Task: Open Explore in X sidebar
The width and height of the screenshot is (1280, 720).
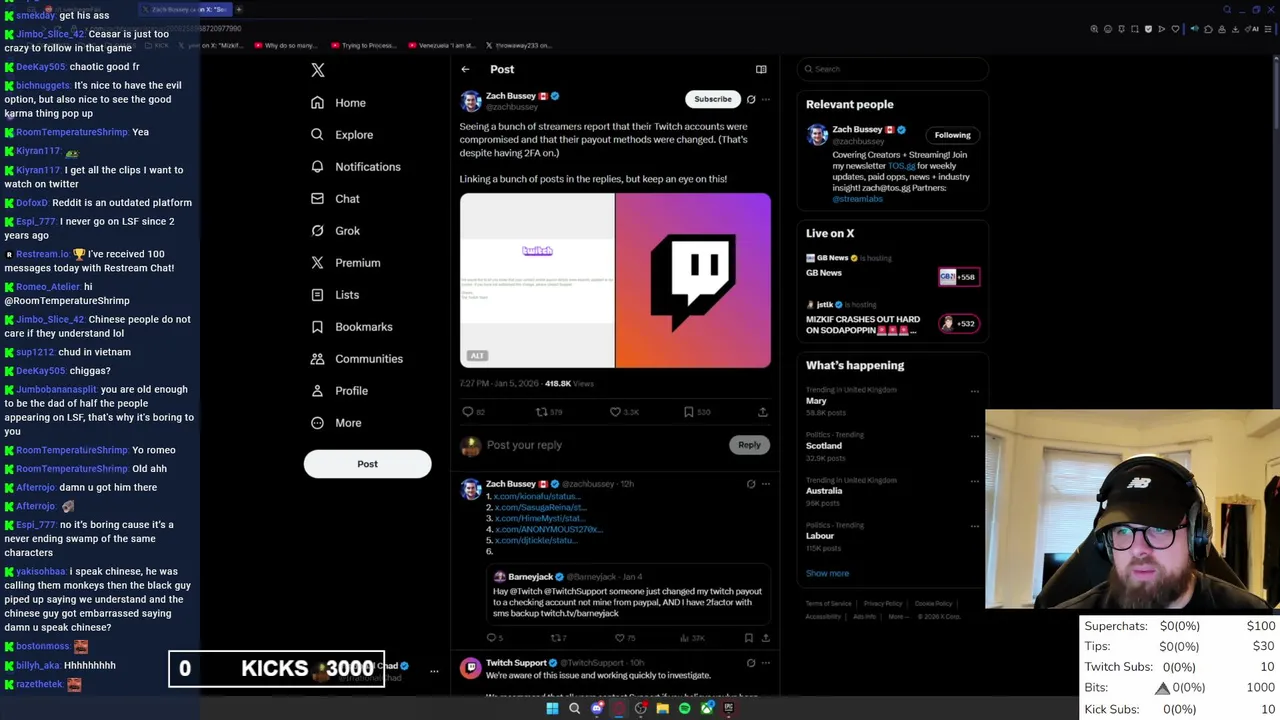Action: (x=341, y=135)
